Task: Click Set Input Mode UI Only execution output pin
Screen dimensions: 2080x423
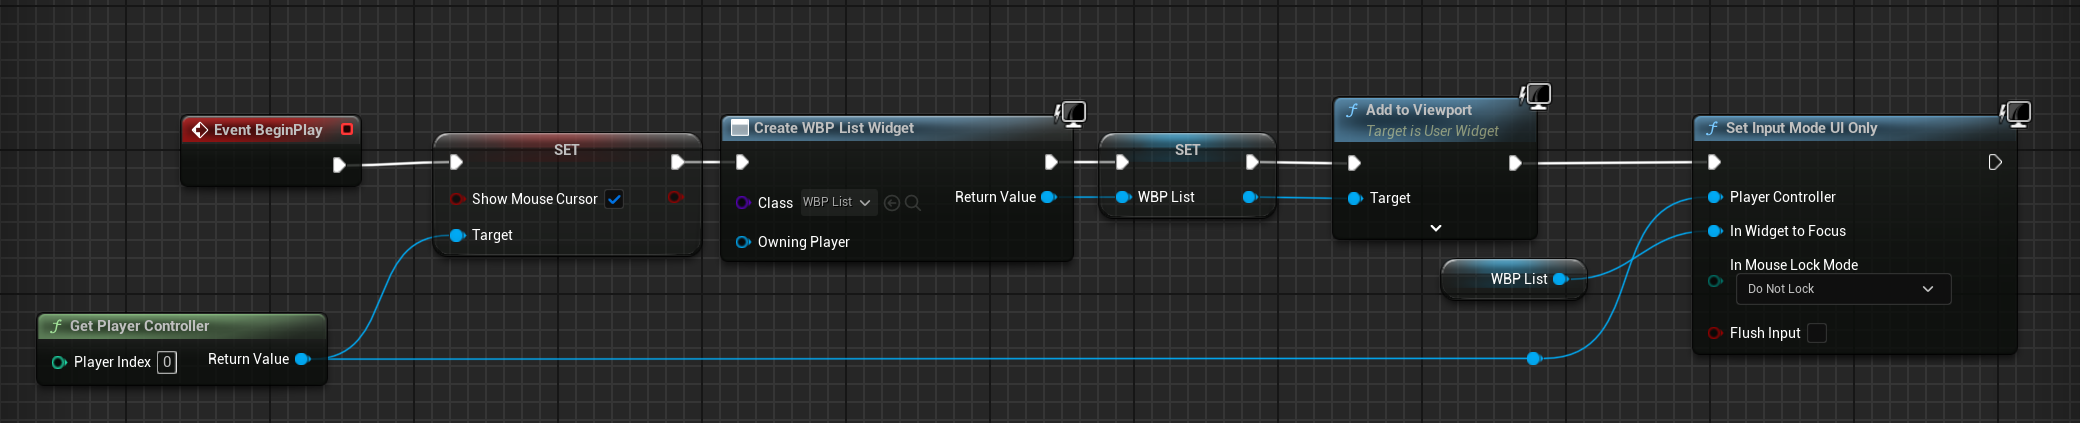Action: coord(1995,162)
